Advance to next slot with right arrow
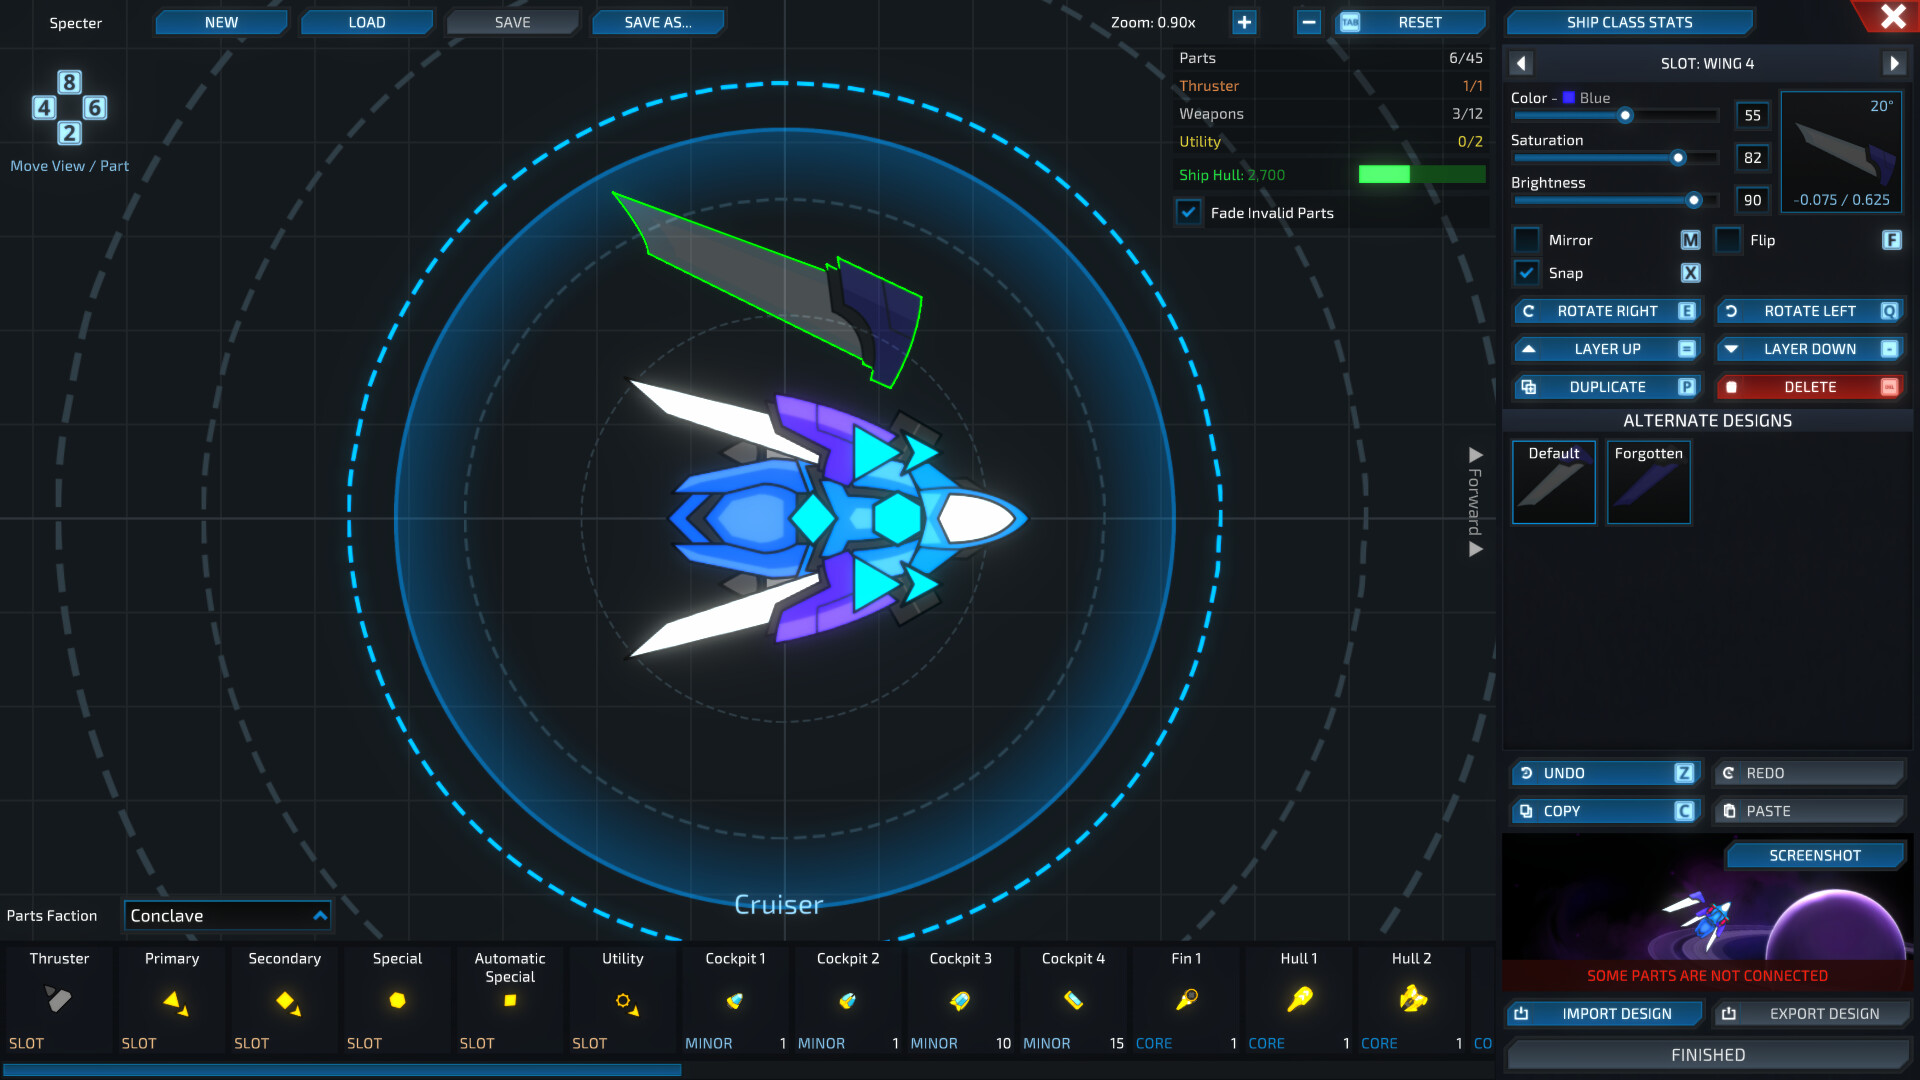1920x1080 pixels. pos(1895,63)
